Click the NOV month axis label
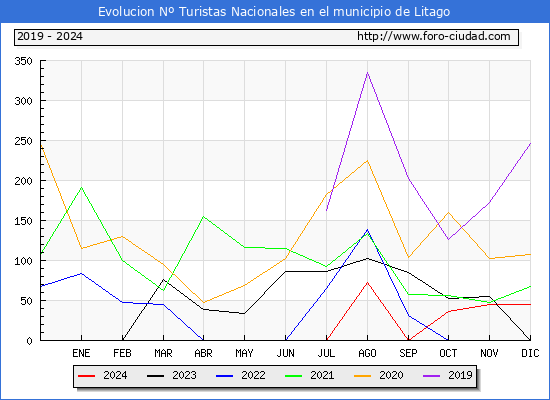 point(489,353)
